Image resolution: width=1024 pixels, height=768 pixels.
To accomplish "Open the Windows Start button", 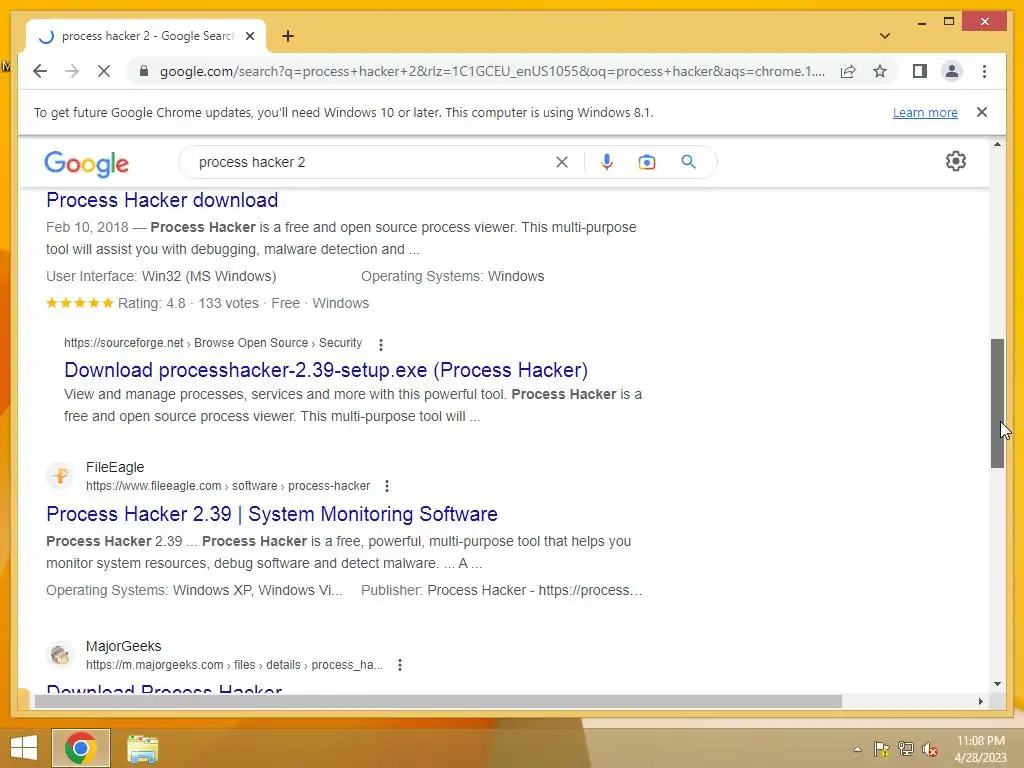I will [24, 748].
